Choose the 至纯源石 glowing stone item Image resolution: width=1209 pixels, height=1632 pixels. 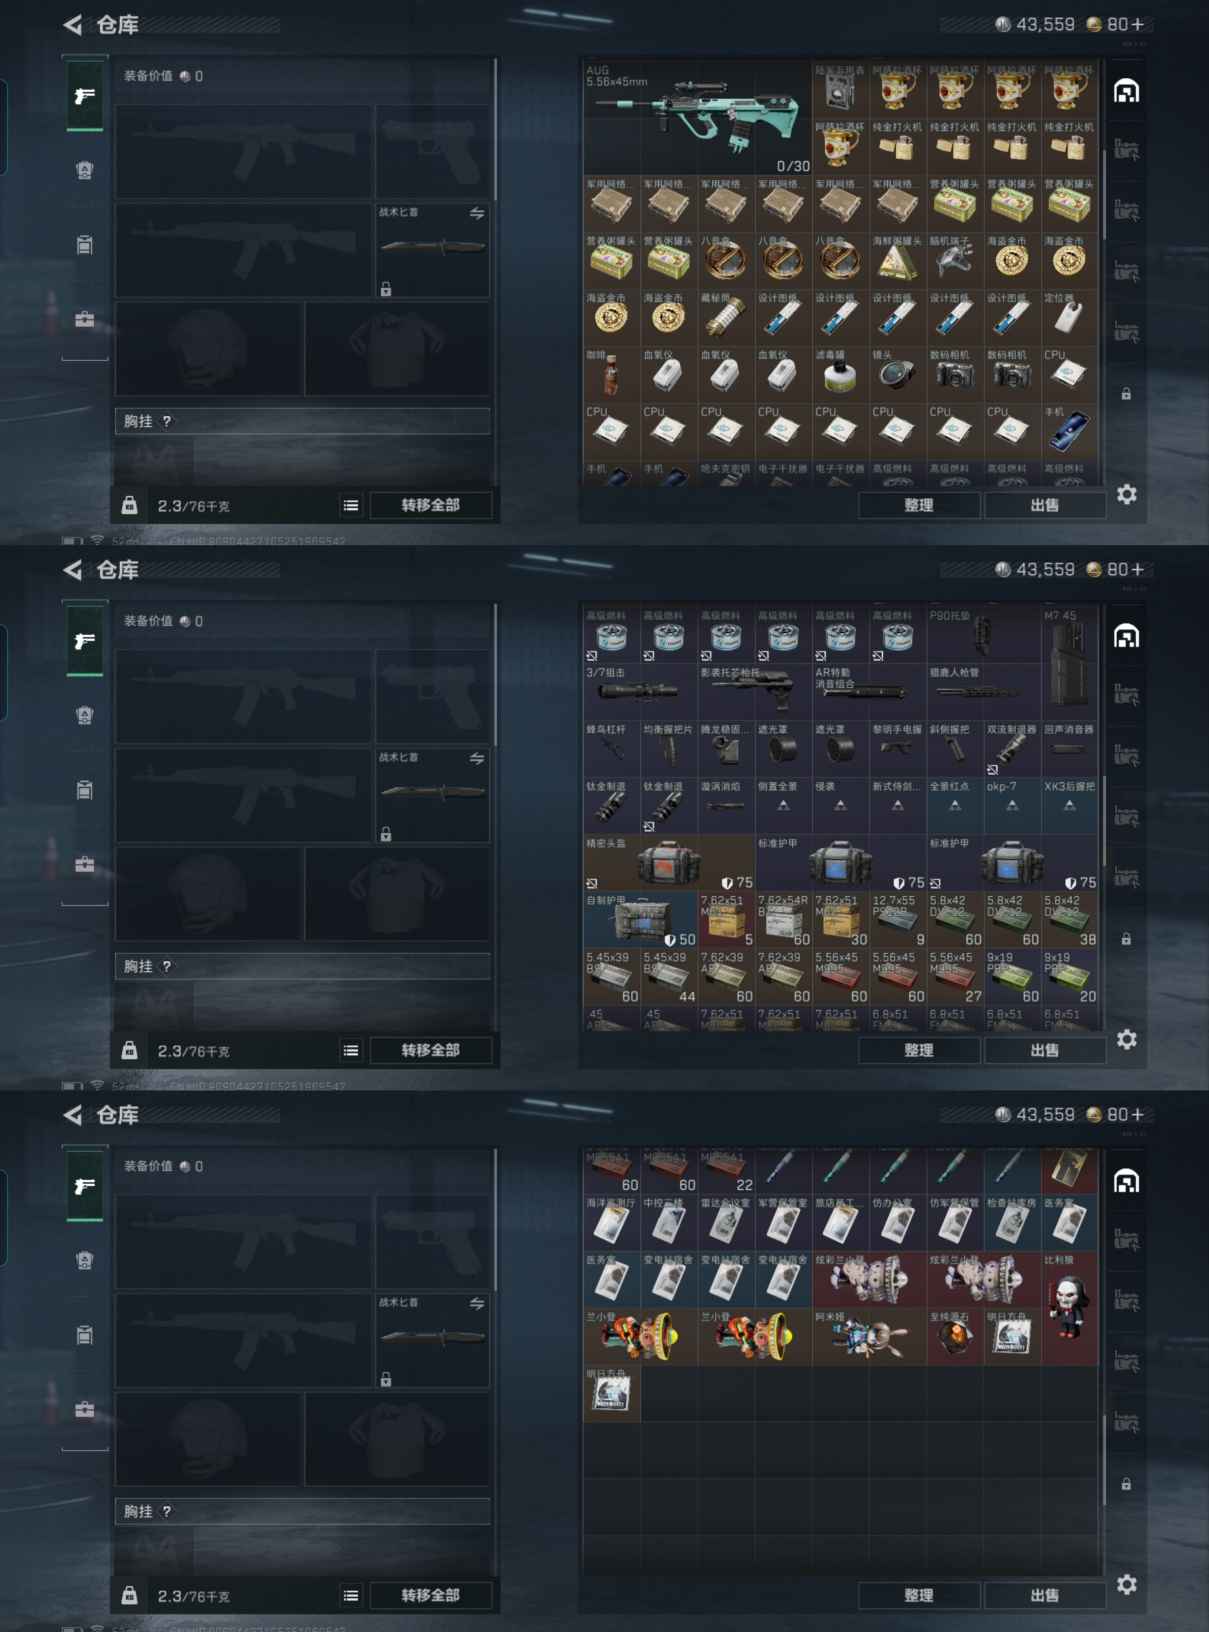pyautogui.click(x=954, y=1337)
